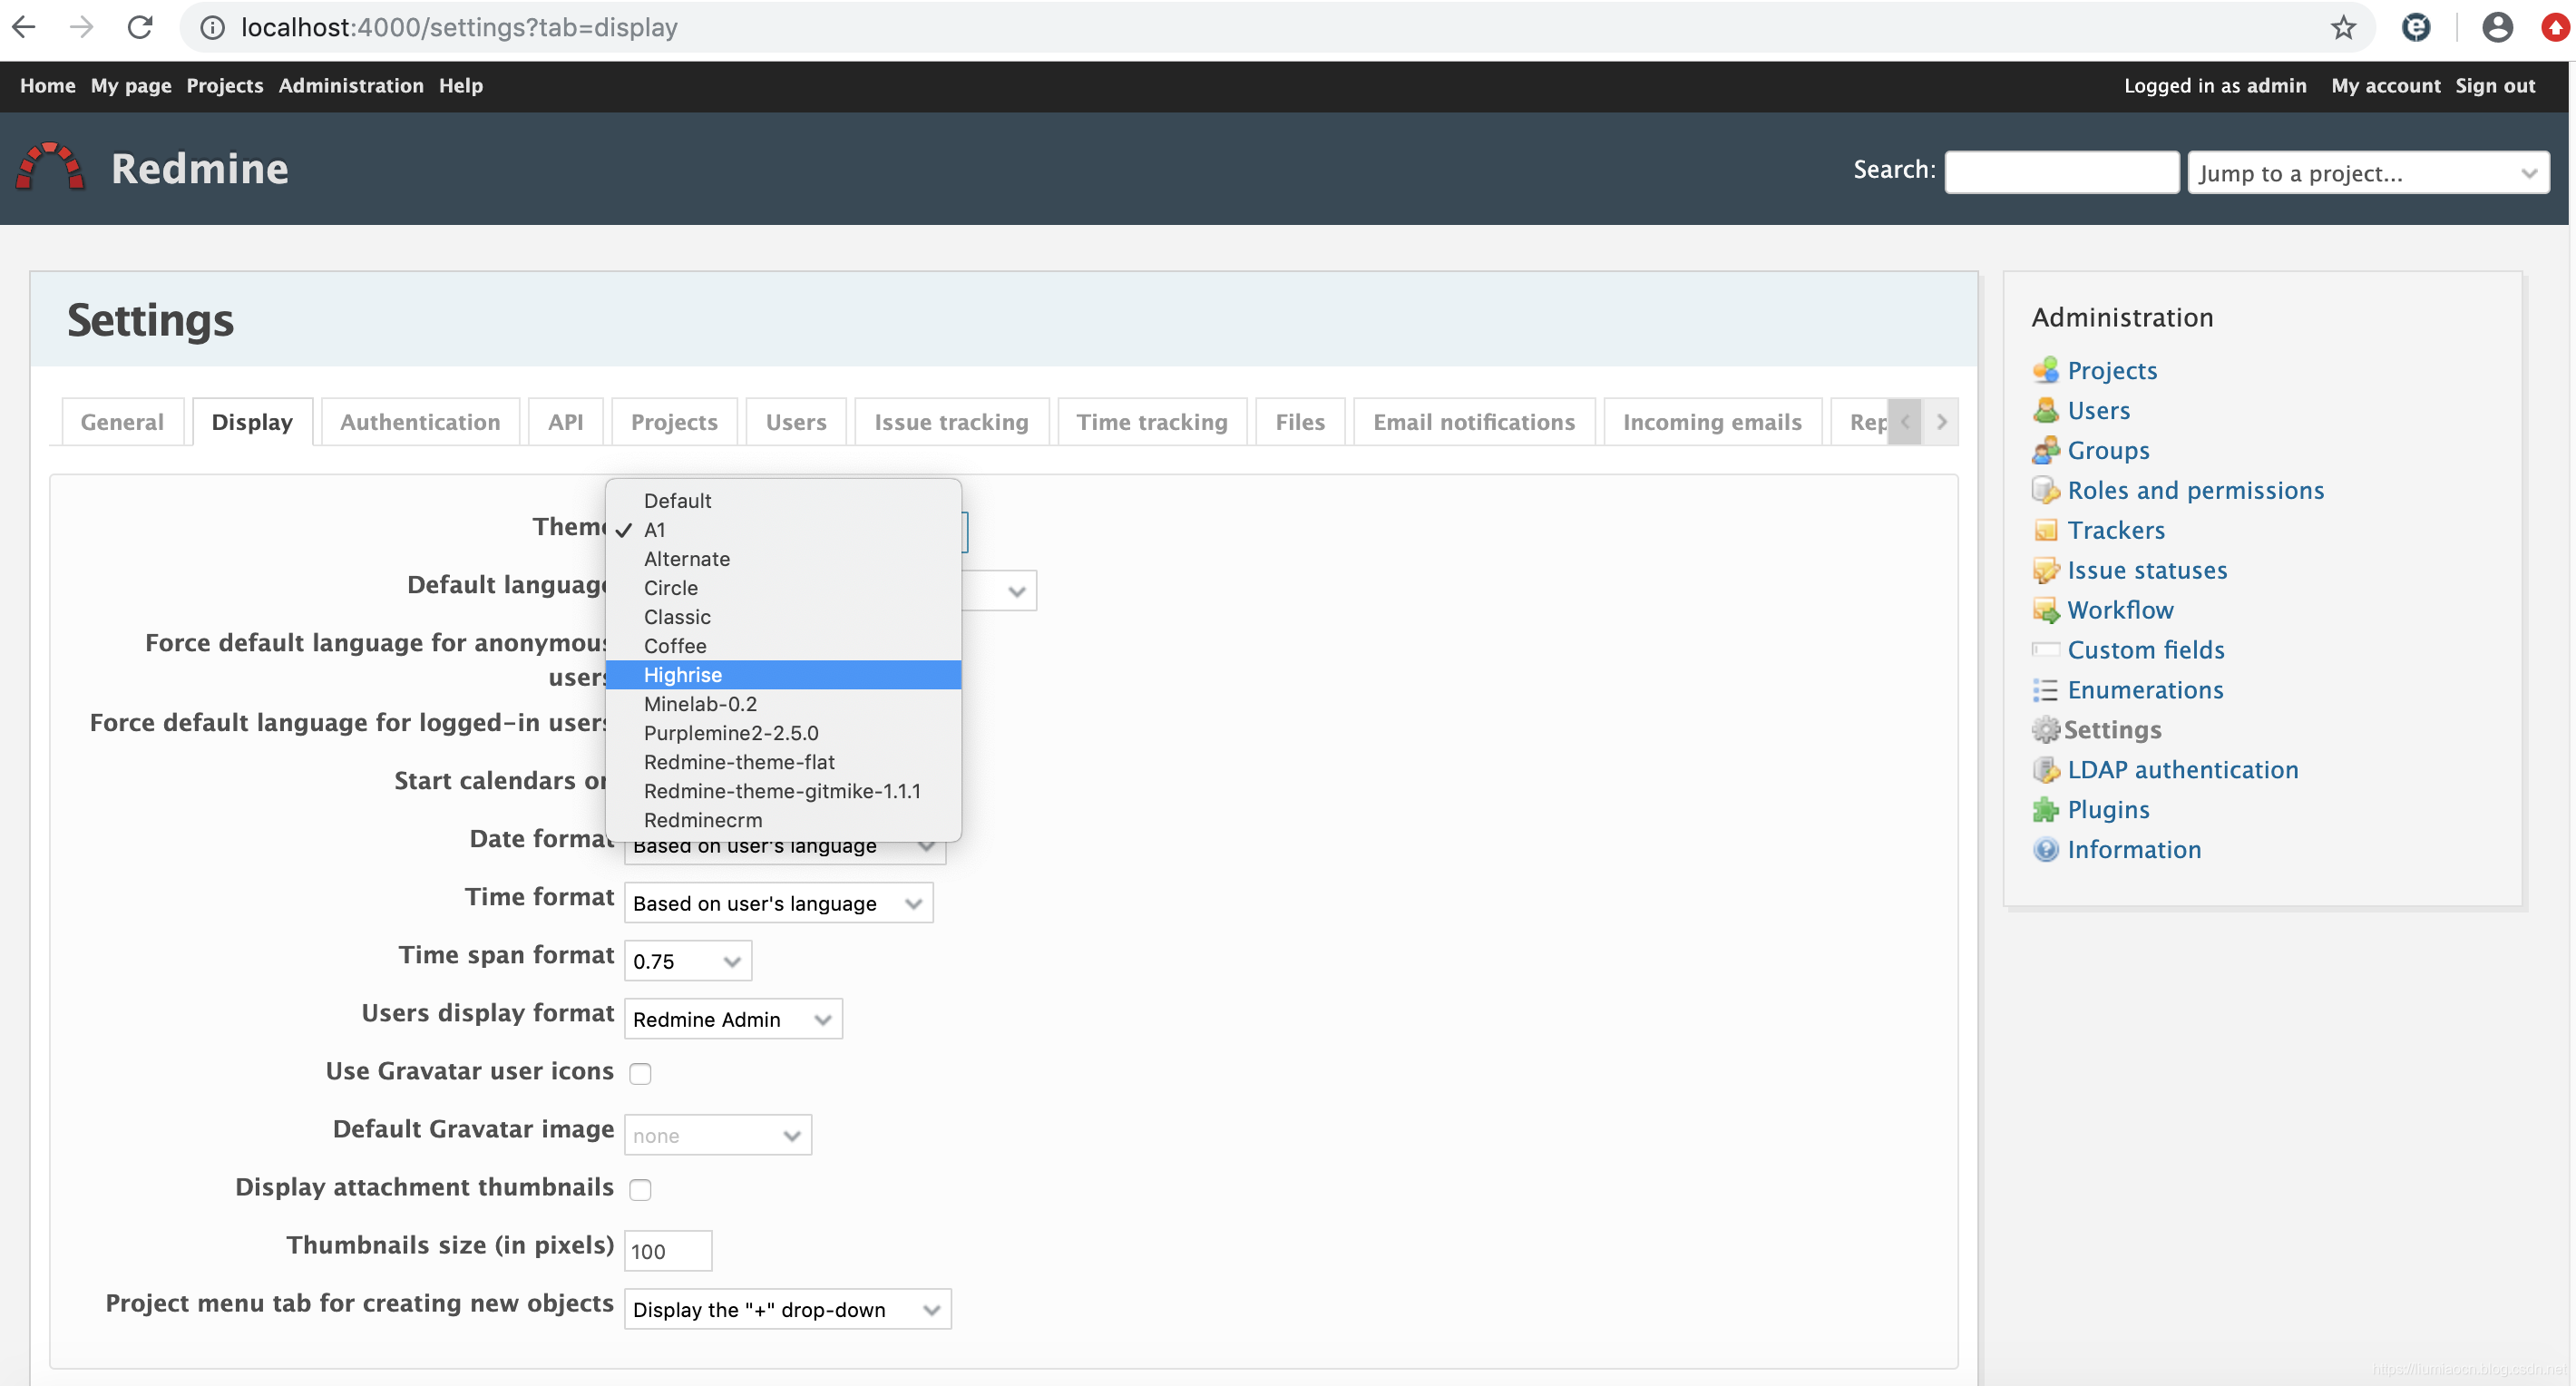This screenshot has height=1386, width=2576.
Task: Switch to the Authentication tab
Action: coord(420,422)
